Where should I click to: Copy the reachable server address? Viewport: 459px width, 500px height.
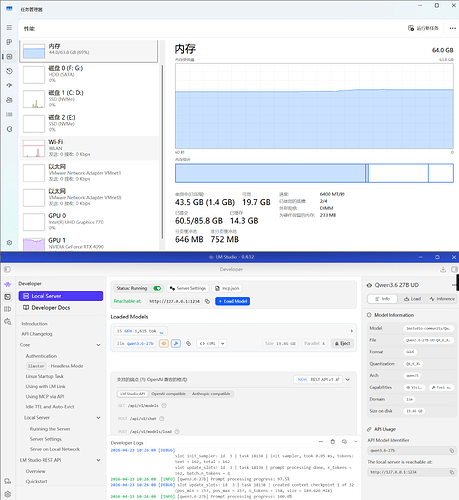coord(207,301)
